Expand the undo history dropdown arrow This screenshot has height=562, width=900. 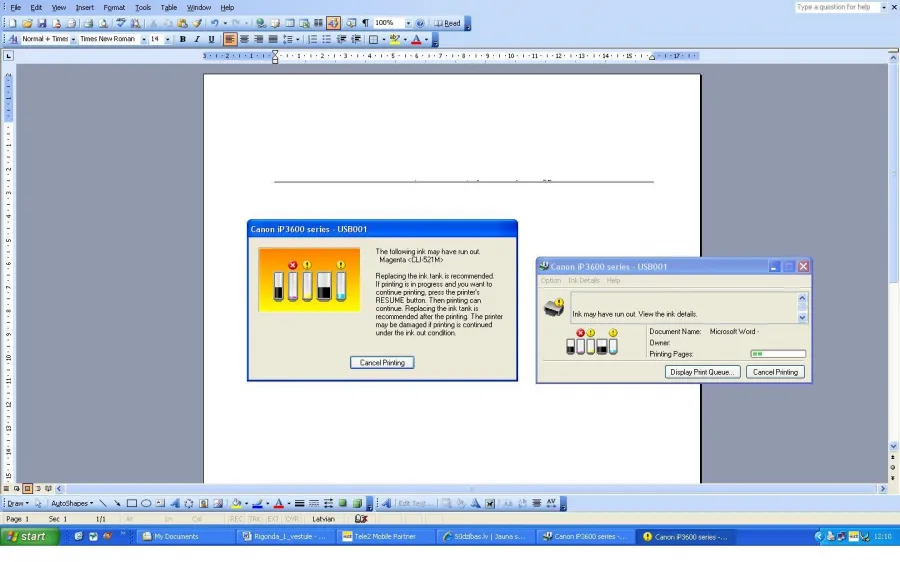pyautogui.click(x=225, y=24)
